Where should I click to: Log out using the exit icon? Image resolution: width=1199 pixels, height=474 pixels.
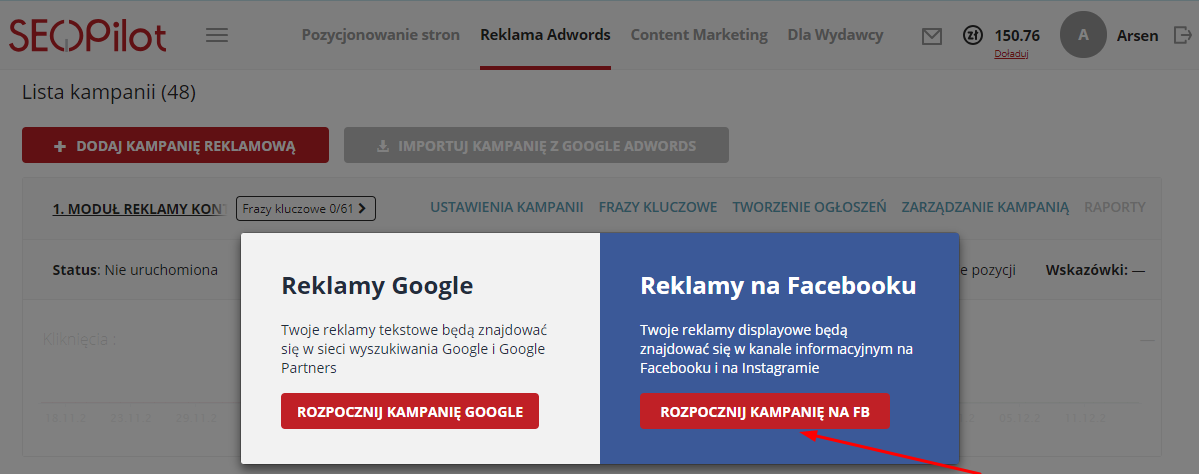point(1180,36)
